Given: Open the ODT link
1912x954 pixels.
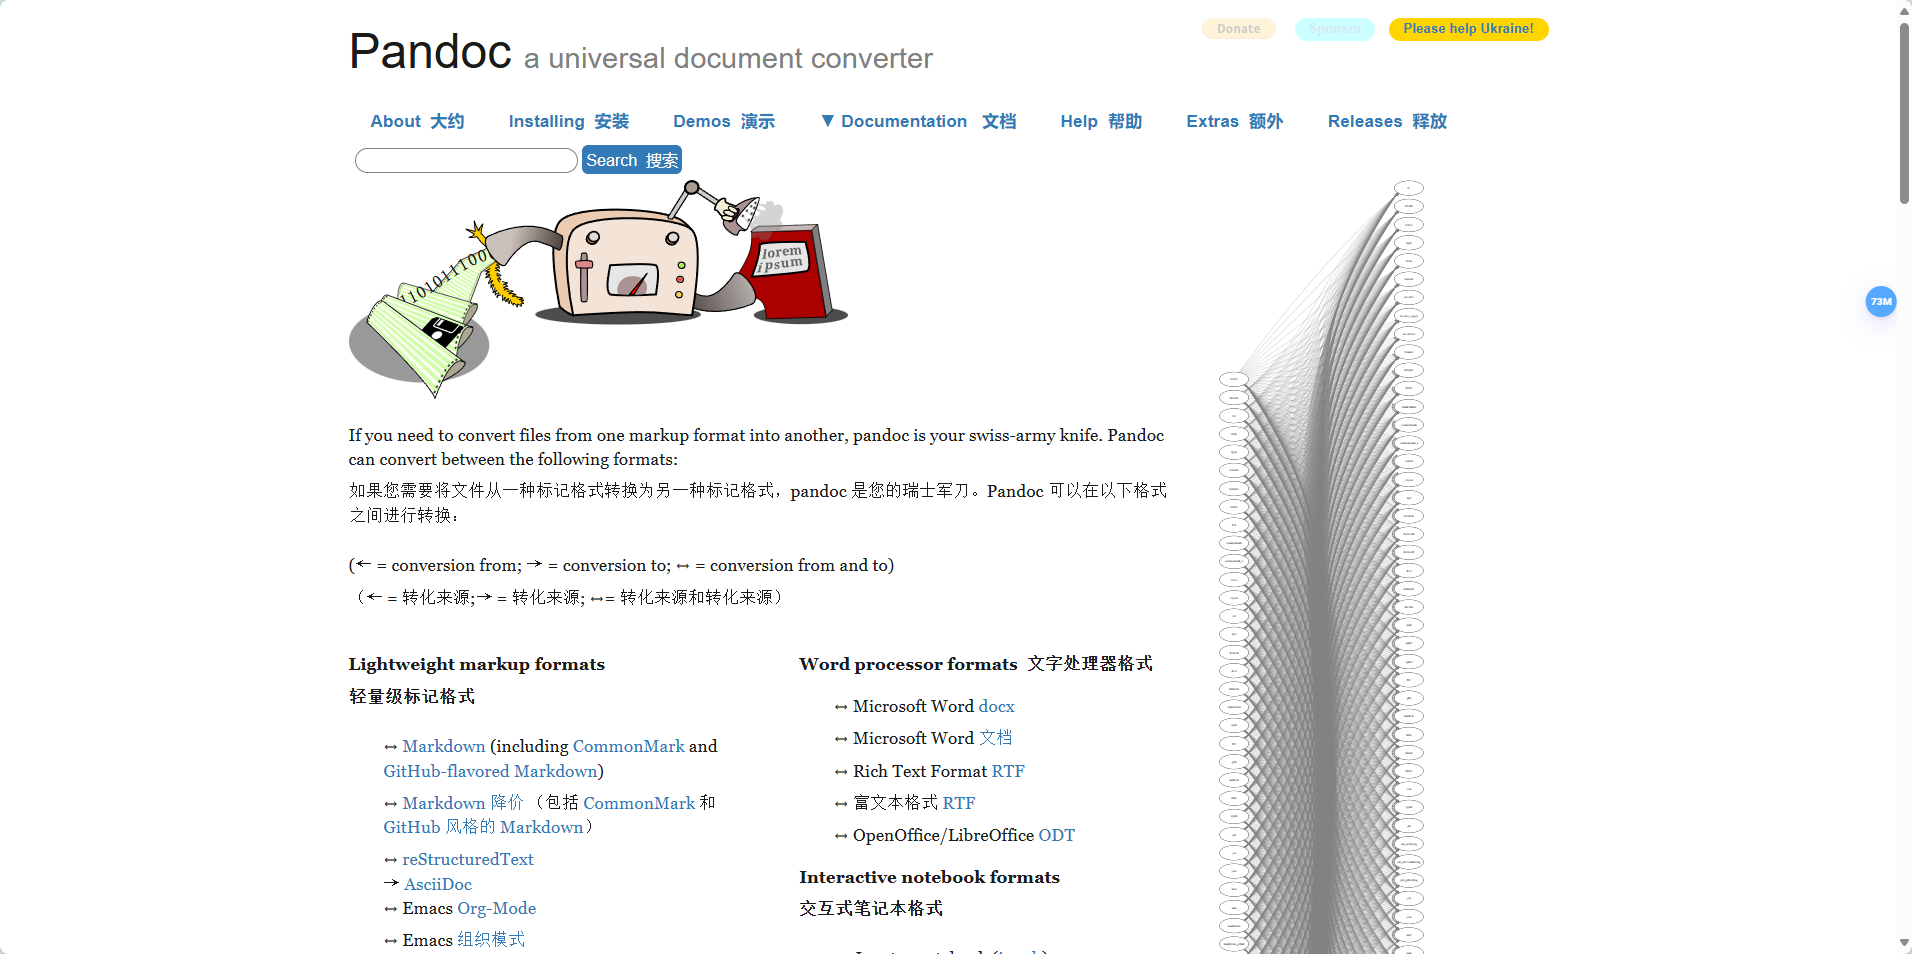Looking at the screenshot, I should 1056,835.
